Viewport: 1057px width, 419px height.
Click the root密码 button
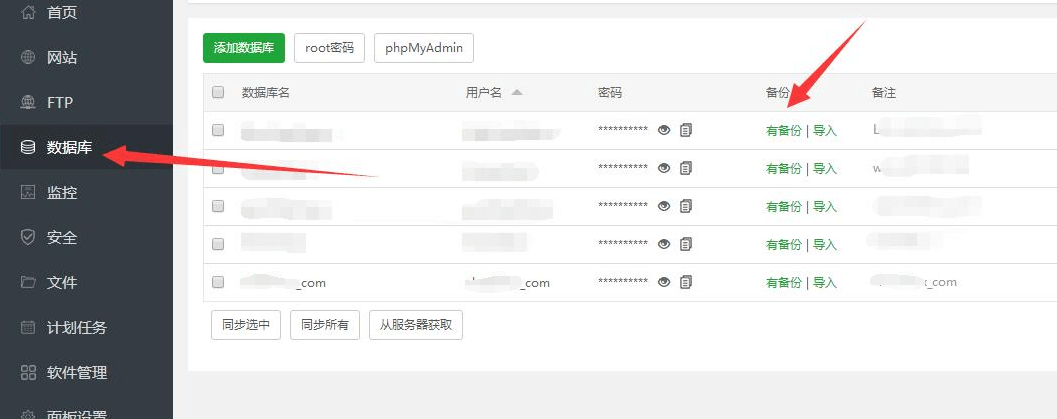click(329, 48)
